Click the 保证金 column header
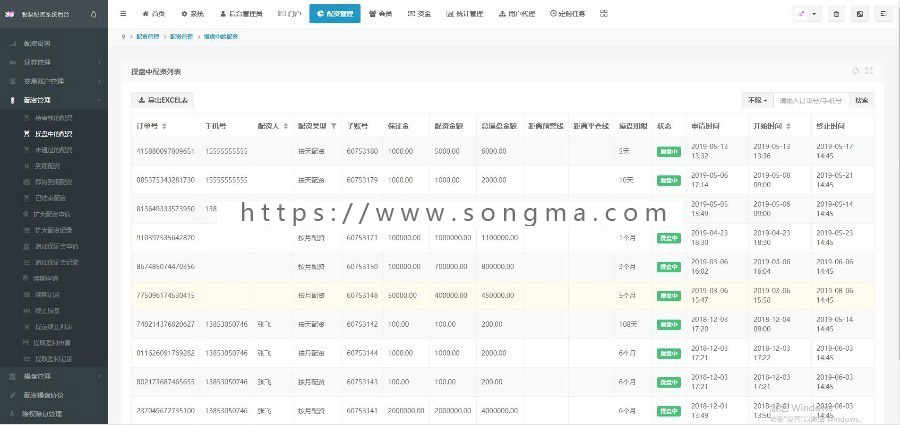Screen dimensions: 900x425 (x=398, y=126)
